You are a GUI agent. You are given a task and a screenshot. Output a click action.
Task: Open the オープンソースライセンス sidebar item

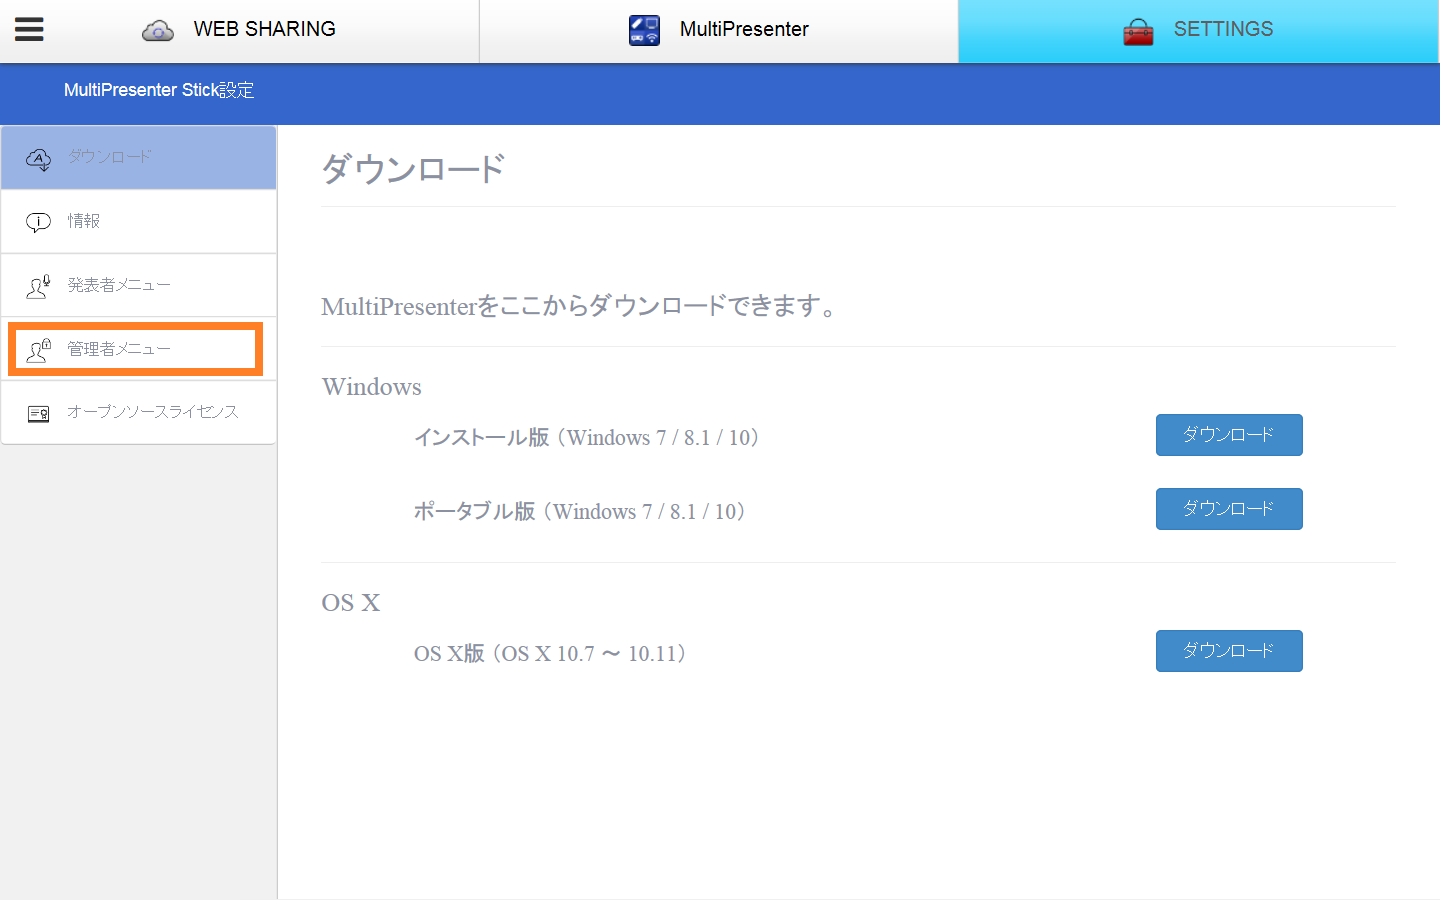pyautogui.click(x=139, y=412)
